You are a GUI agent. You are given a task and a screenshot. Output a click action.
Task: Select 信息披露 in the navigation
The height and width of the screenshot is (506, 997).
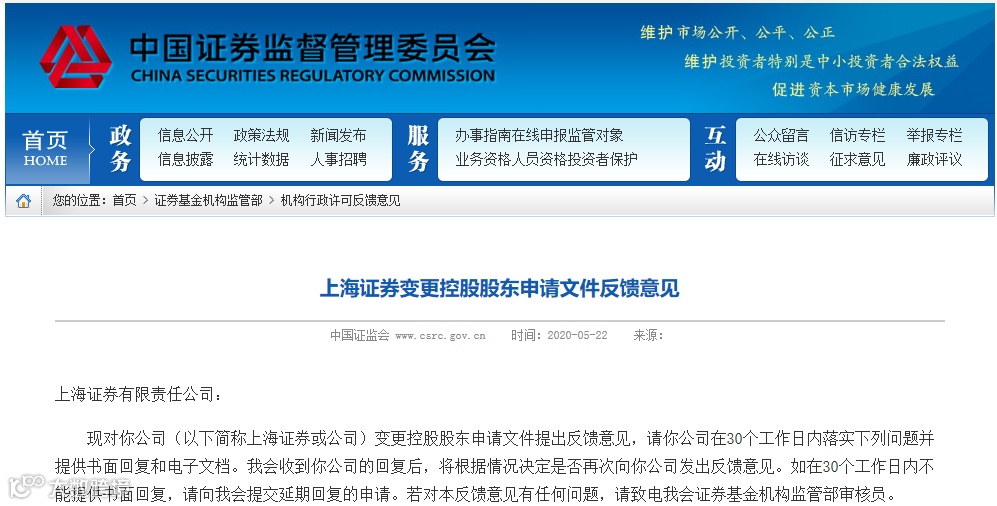(185, 159)
